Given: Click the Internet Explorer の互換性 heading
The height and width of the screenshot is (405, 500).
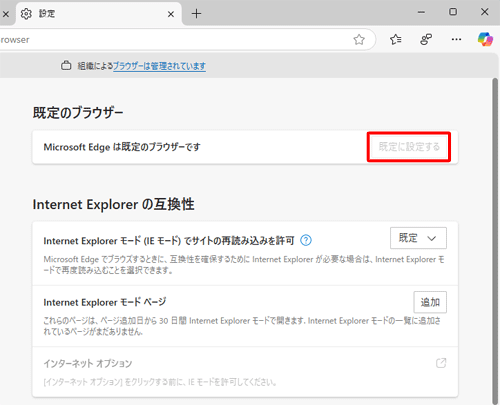Looking at the screenshot, I should pos(113,204).
